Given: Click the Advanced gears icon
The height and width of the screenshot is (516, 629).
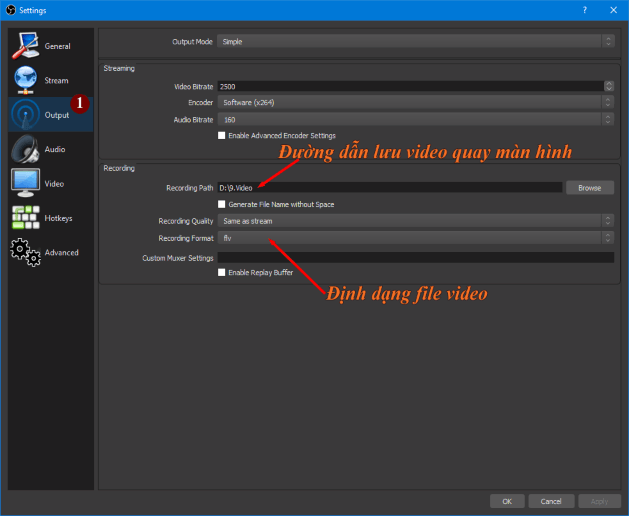Looking at the screenshot, I should pyautogui.click(x=26, y=252).
